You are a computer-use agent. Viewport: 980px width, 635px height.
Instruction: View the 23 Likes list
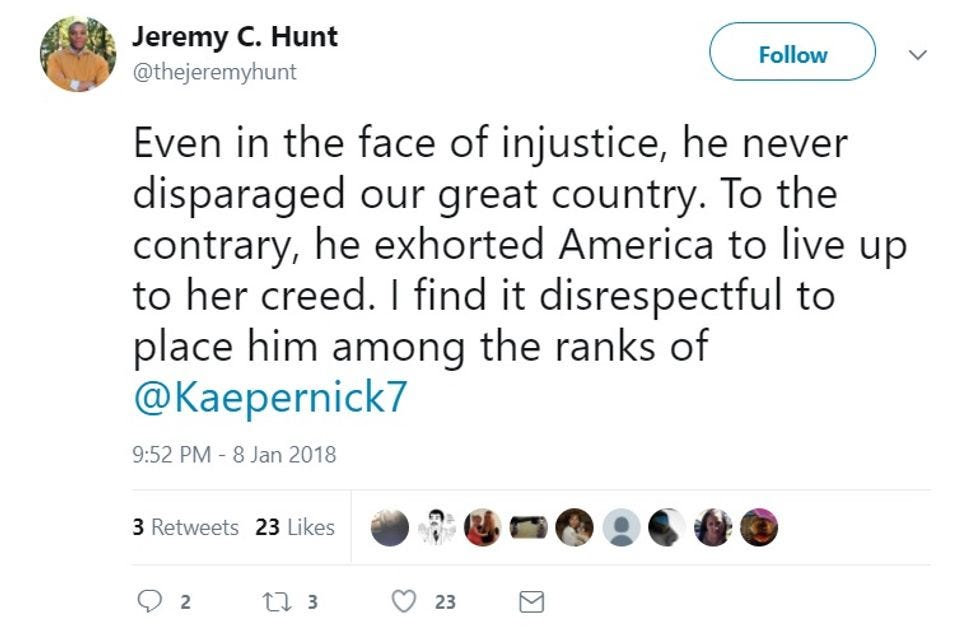pos(295,527)
